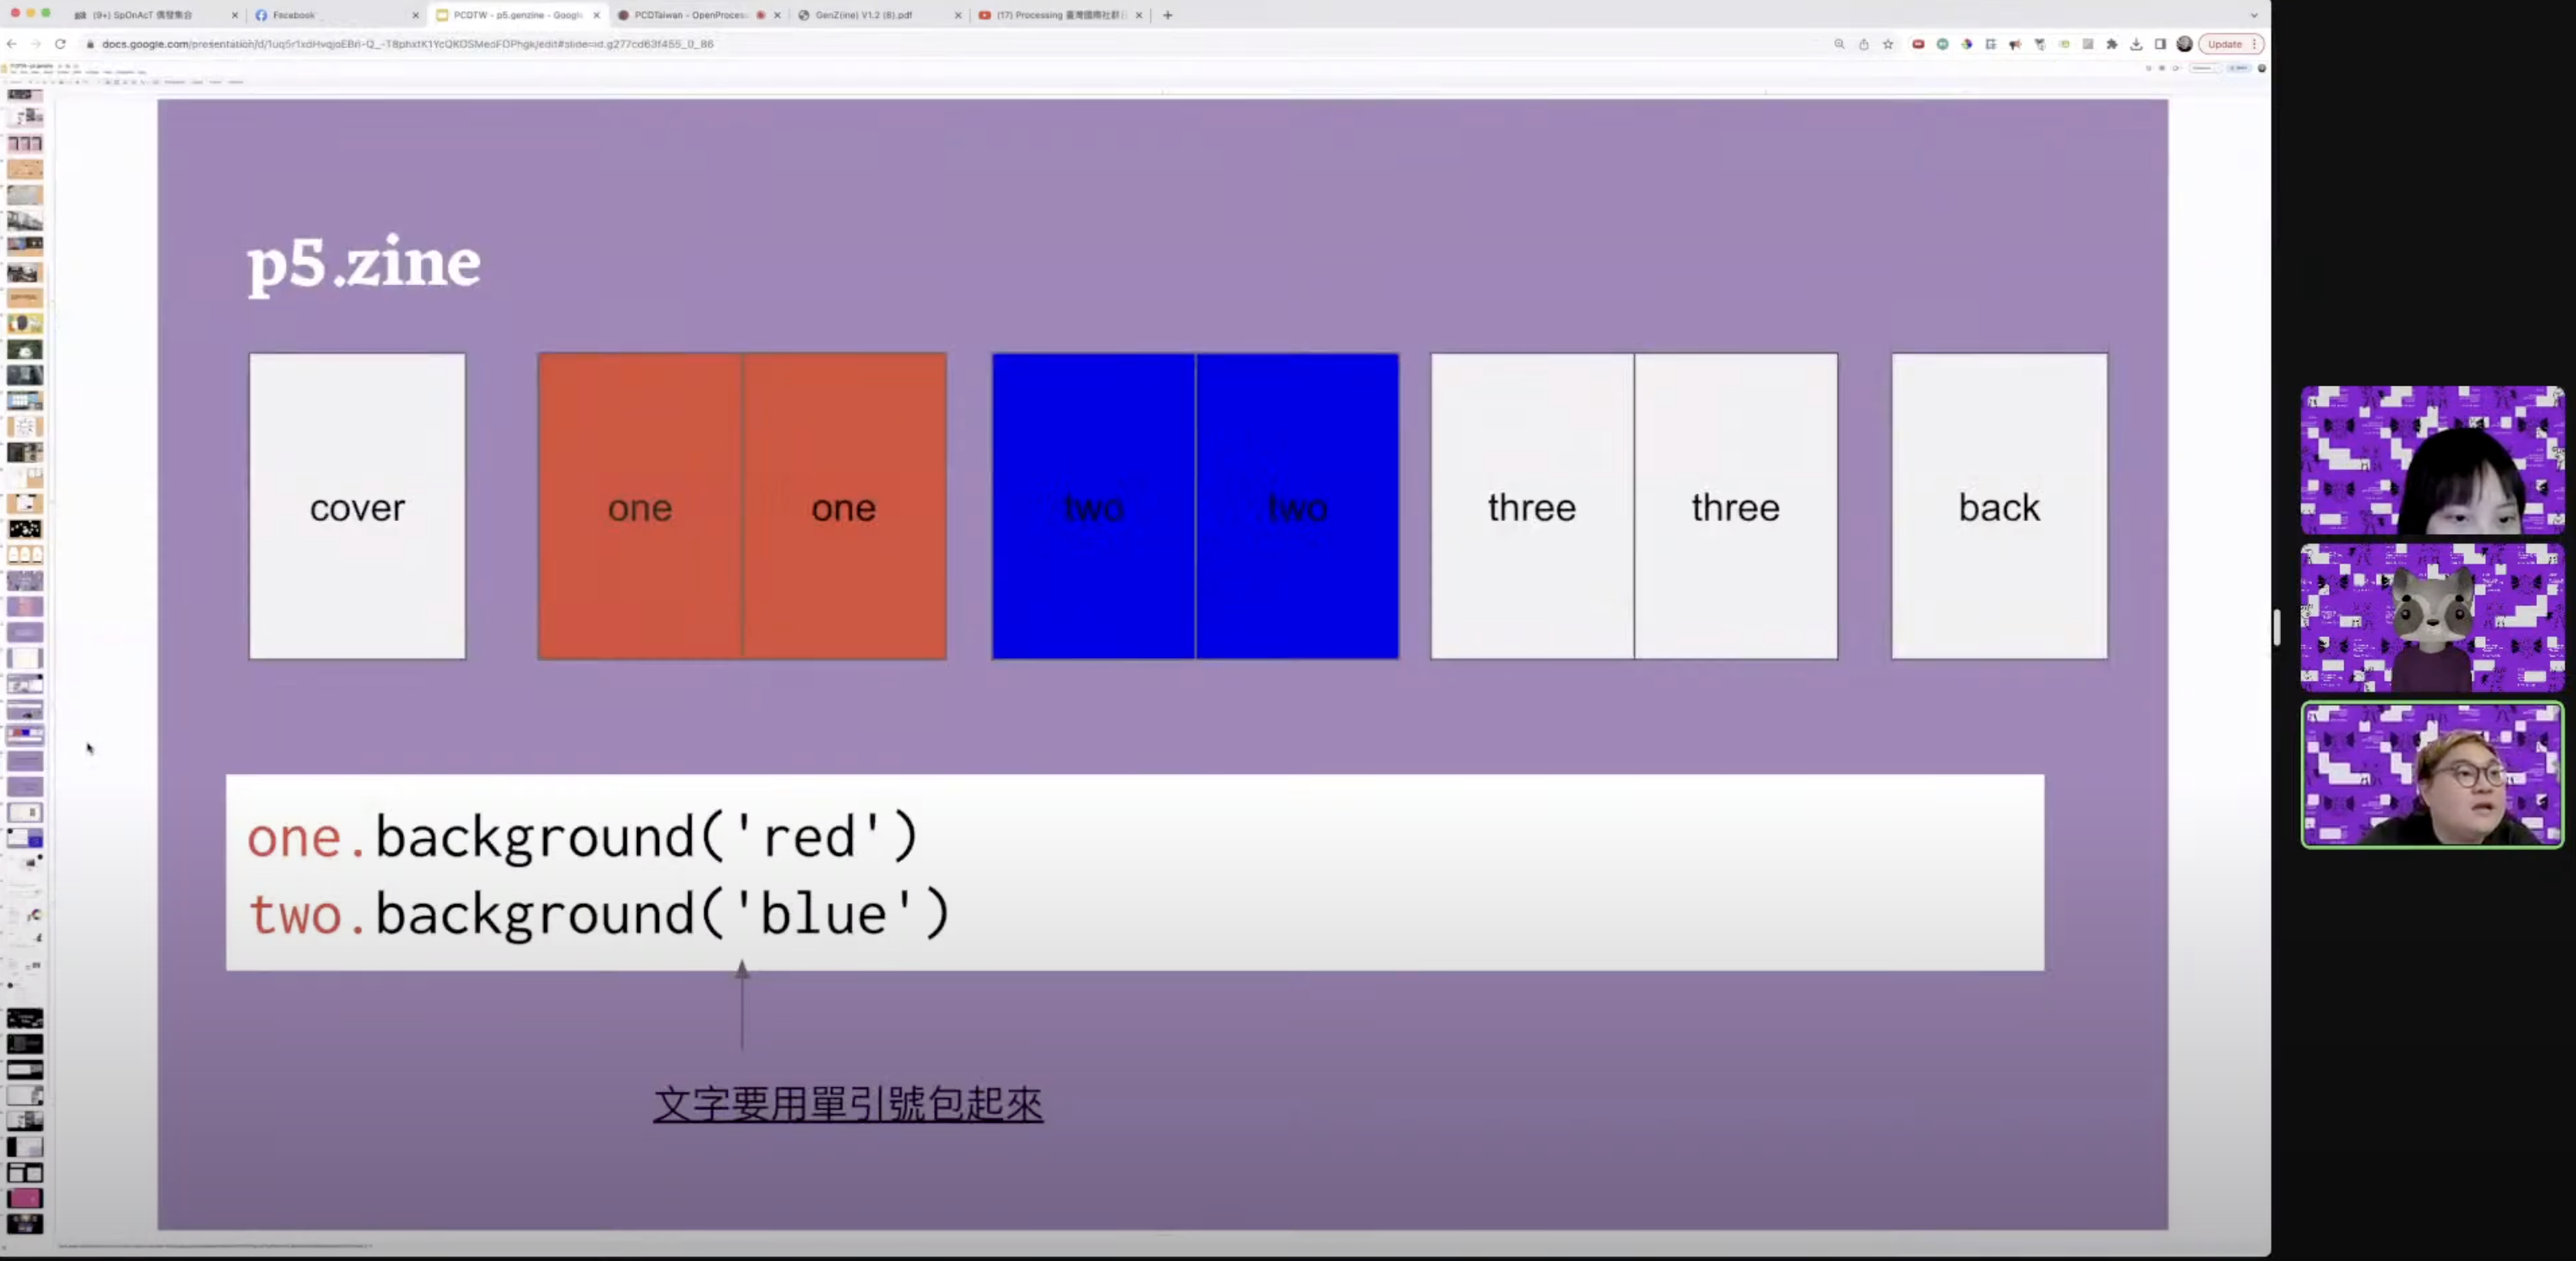This screenshot has width=2576, height=1261.
Task: Click the underlined Chinese text link on the slide
Action: pyautogui.click(x=848, y=1104)
